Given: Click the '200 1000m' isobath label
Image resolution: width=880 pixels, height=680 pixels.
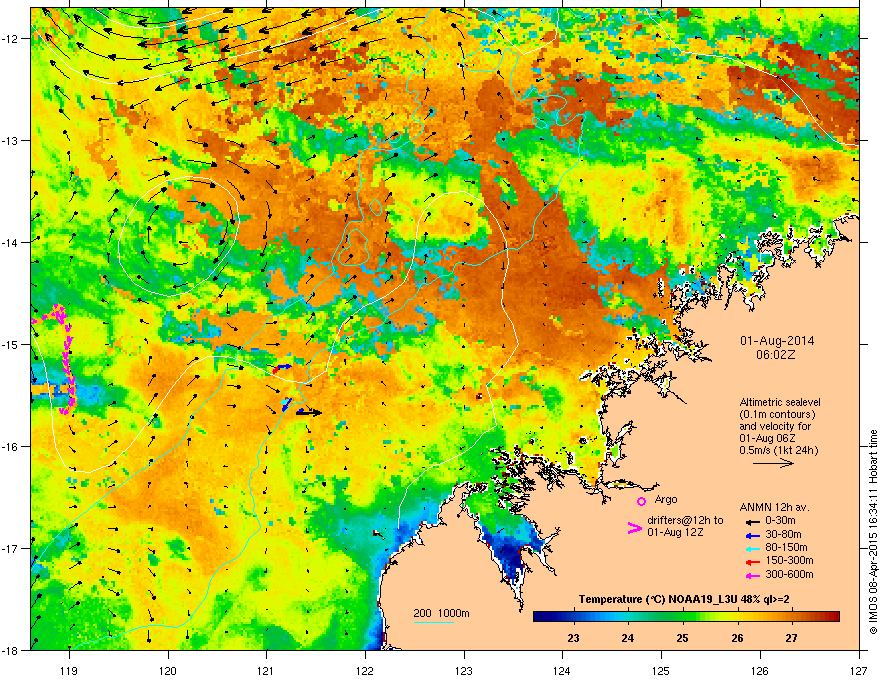Looking at the screenshot, I should coord(441,613).
